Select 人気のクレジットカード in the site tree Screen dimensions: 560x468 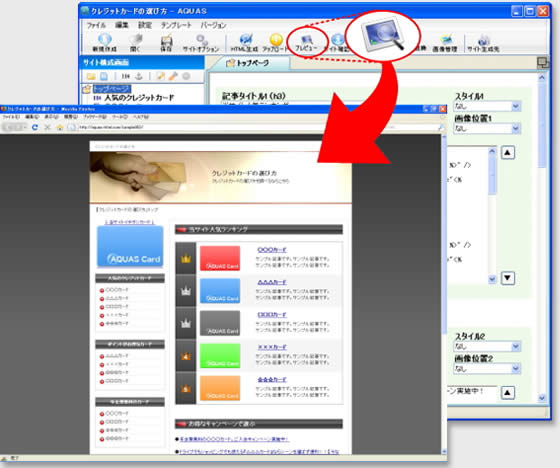(139, 98)
